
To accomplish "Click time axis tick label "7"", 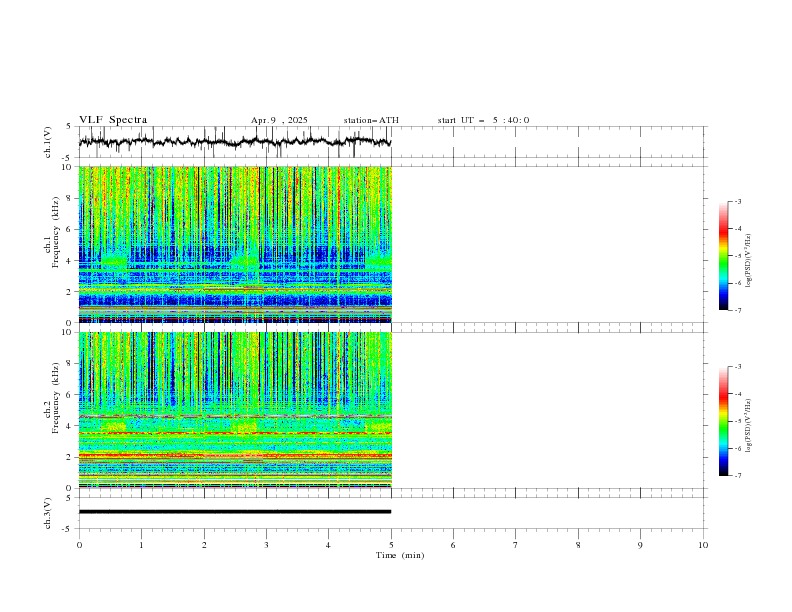I will click(x=516, y=545).
